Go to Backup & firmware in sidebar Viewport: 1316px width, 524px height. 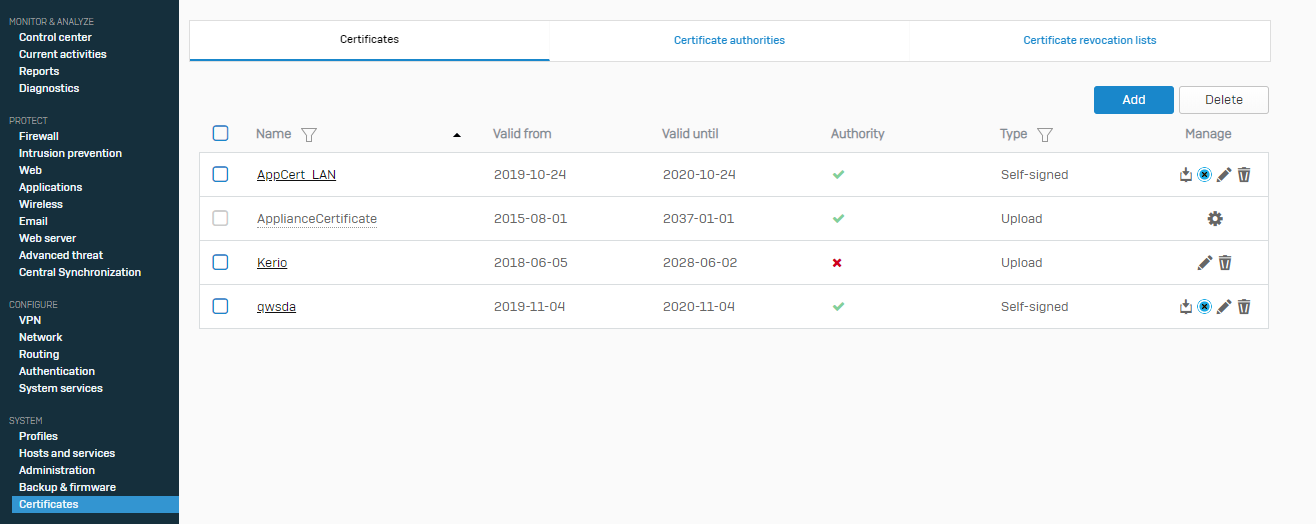coord(67,487)
